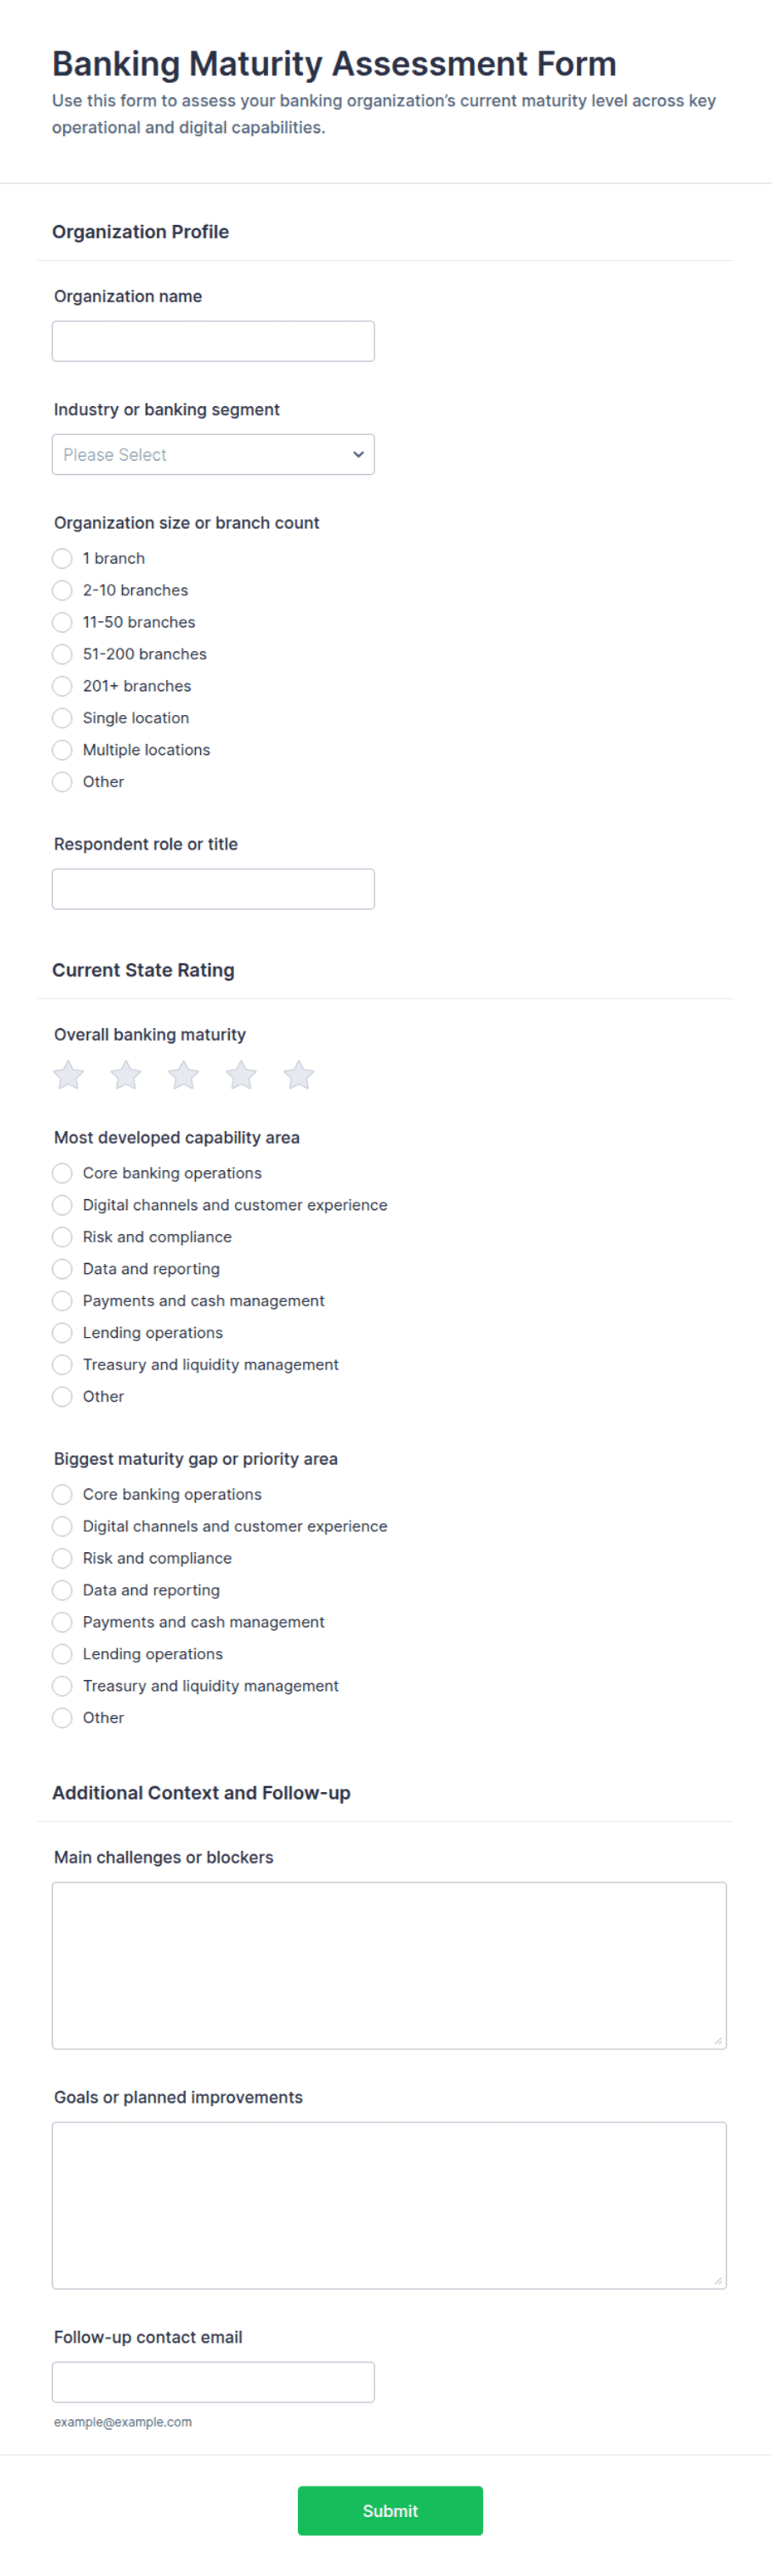
Task: Click inside the Main challenges or blockers box
Action: click(389, 1966)
